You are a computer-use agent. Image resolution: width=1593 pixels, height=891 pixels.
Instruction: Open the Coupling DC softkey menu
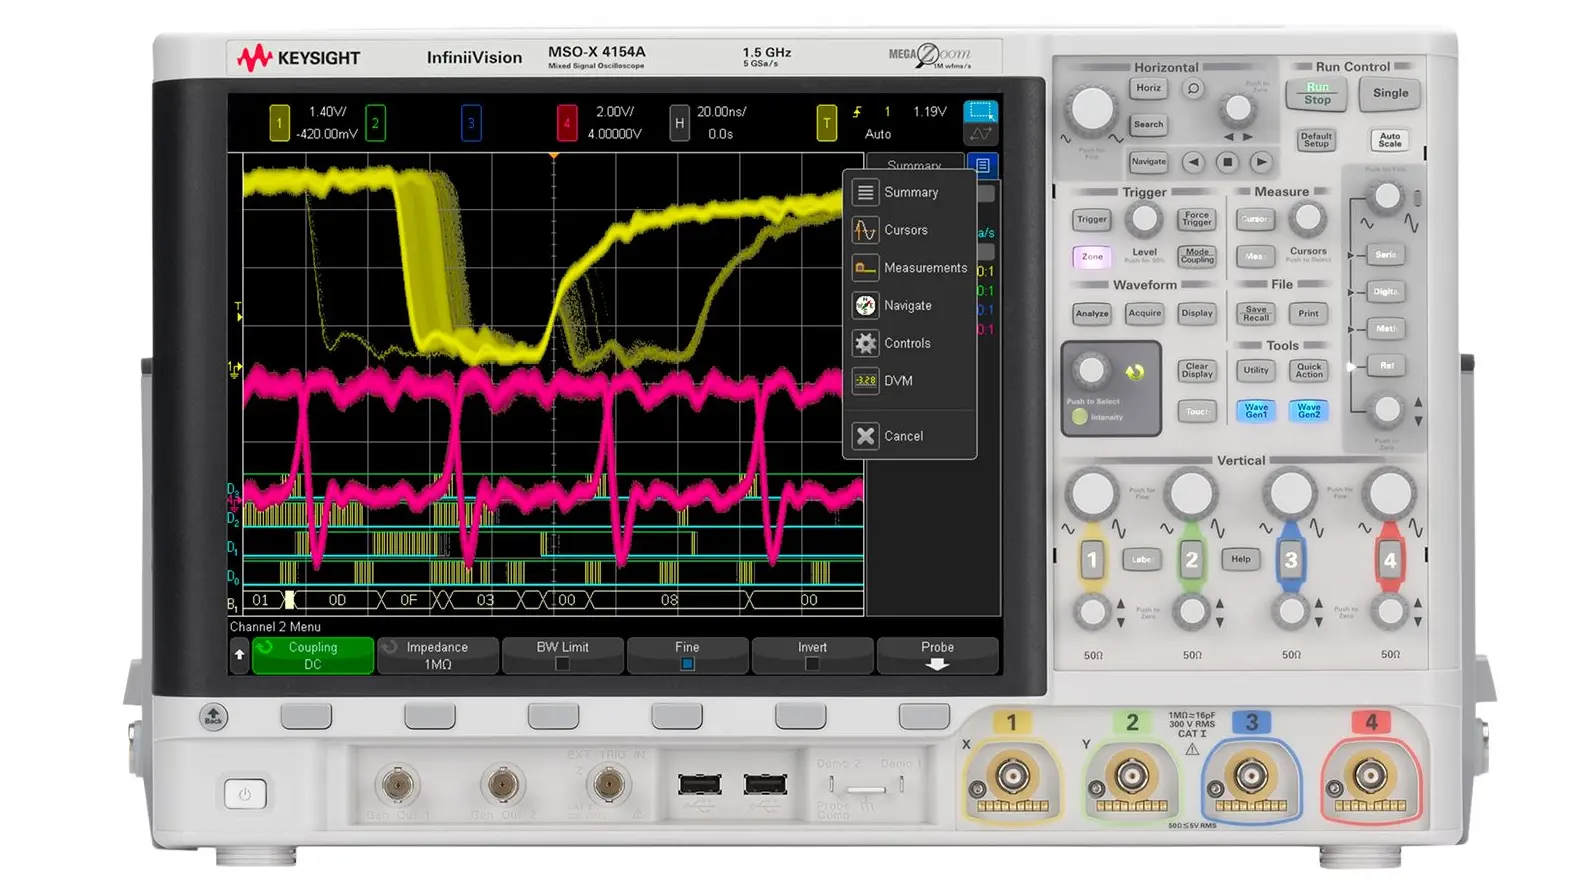[313, 656]
